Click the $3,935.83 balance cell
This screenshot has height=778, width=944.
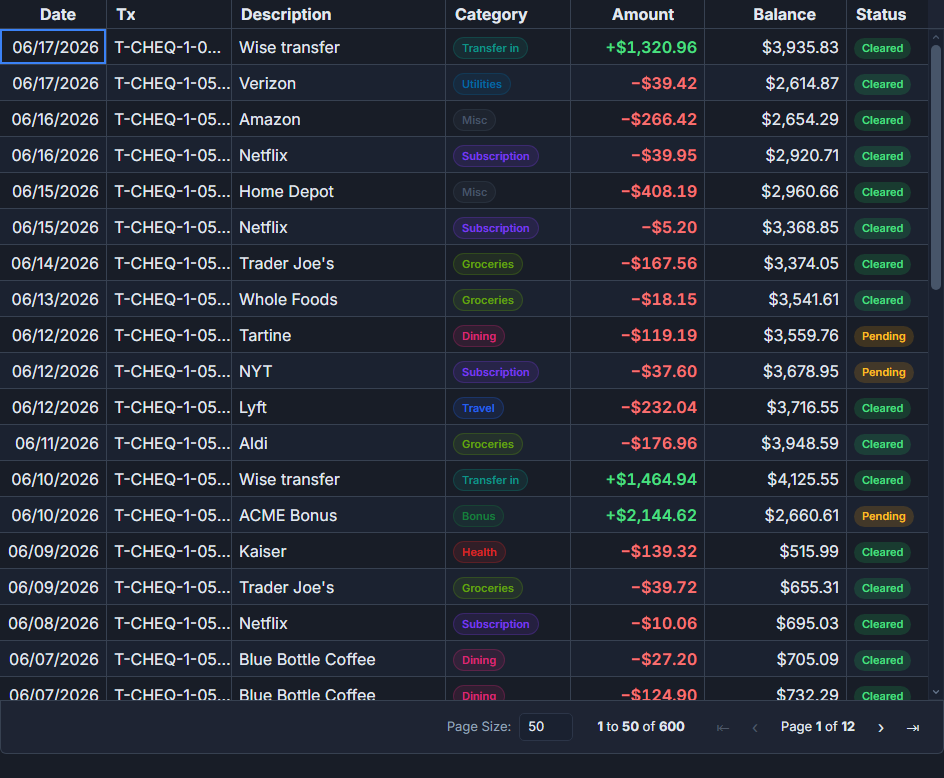click(x=775, y=47)
